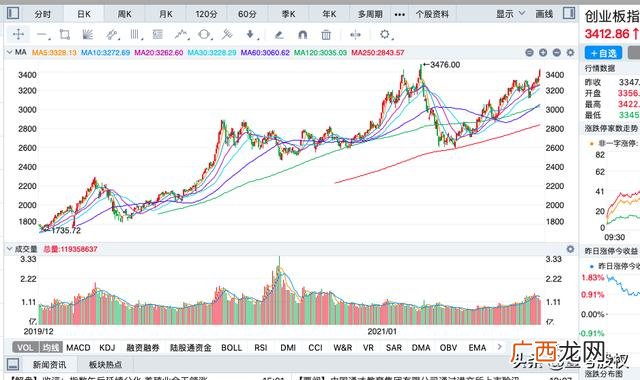Select the OBV indicator
Image resolution: width=640 pixels, height=380 pixels.
coord(448,347)
